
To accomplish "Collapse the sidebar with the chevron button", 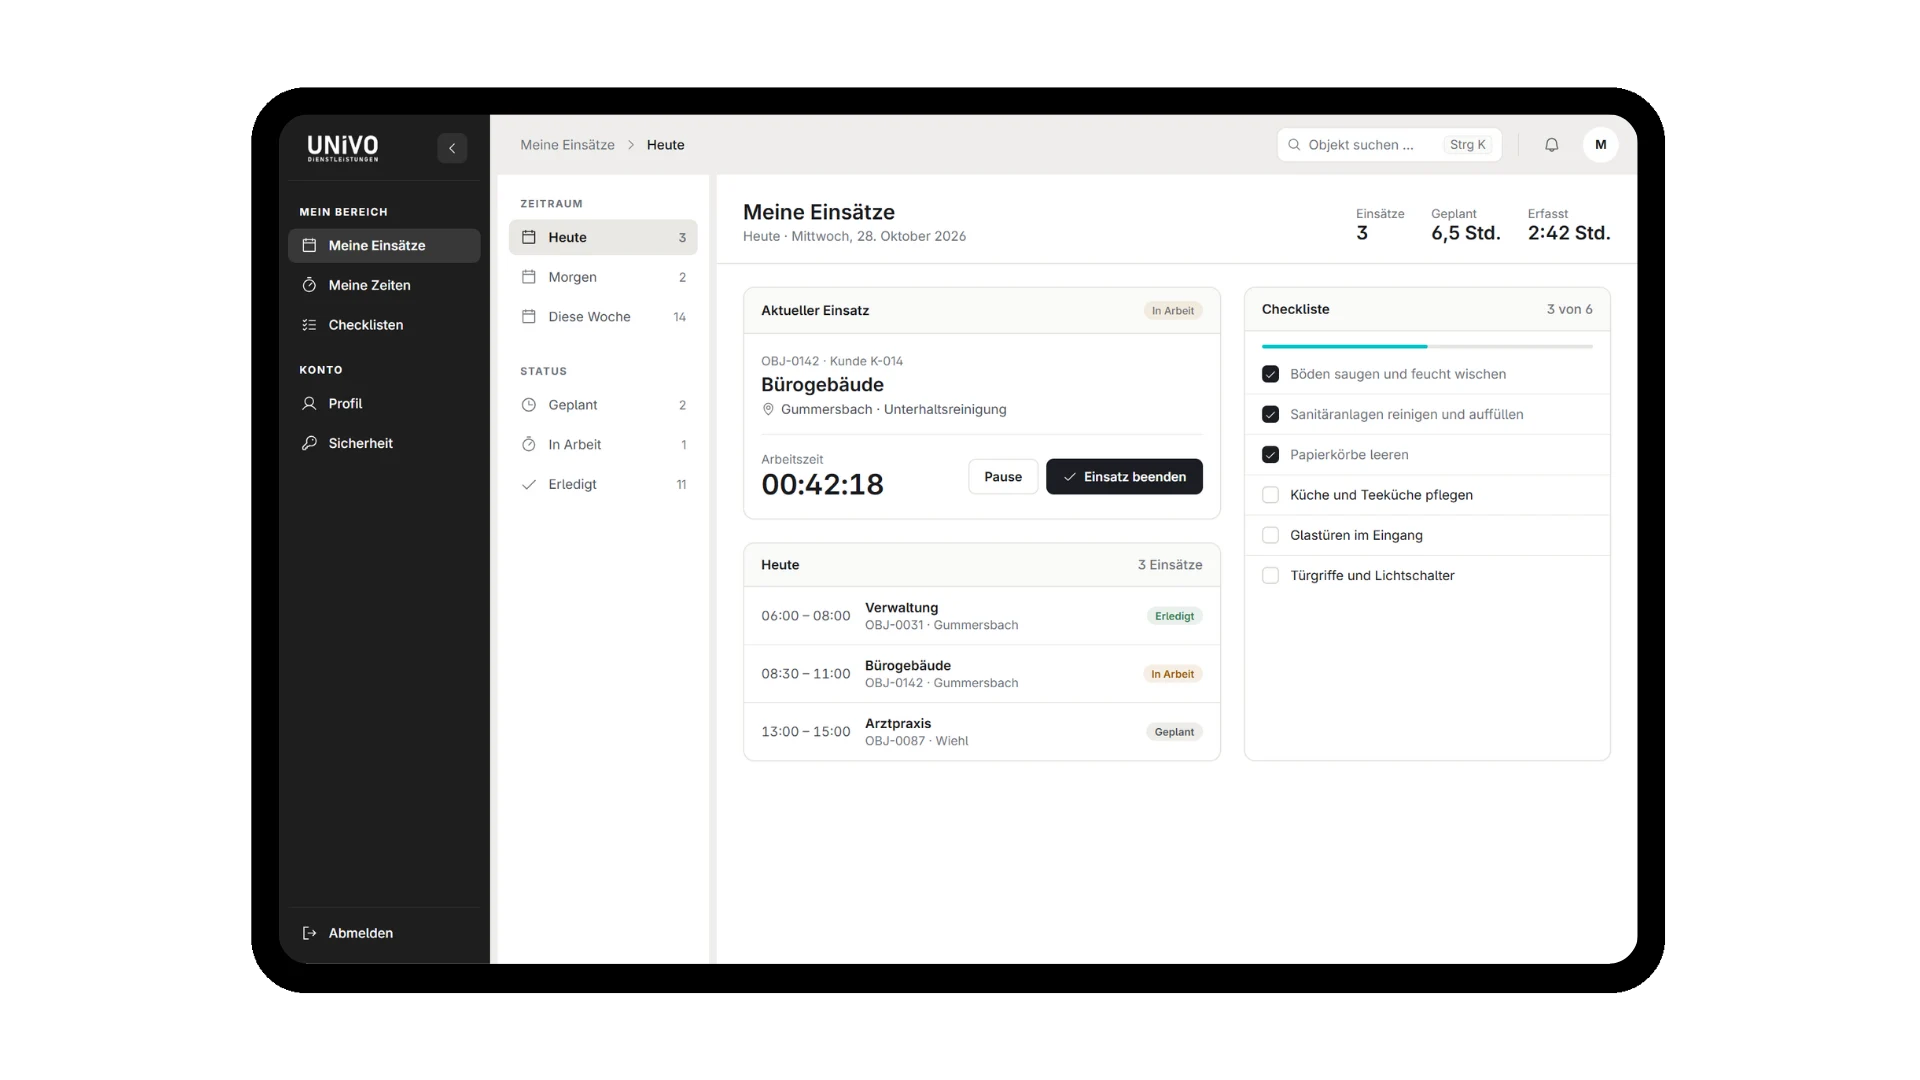I will (x=452, y=148).
